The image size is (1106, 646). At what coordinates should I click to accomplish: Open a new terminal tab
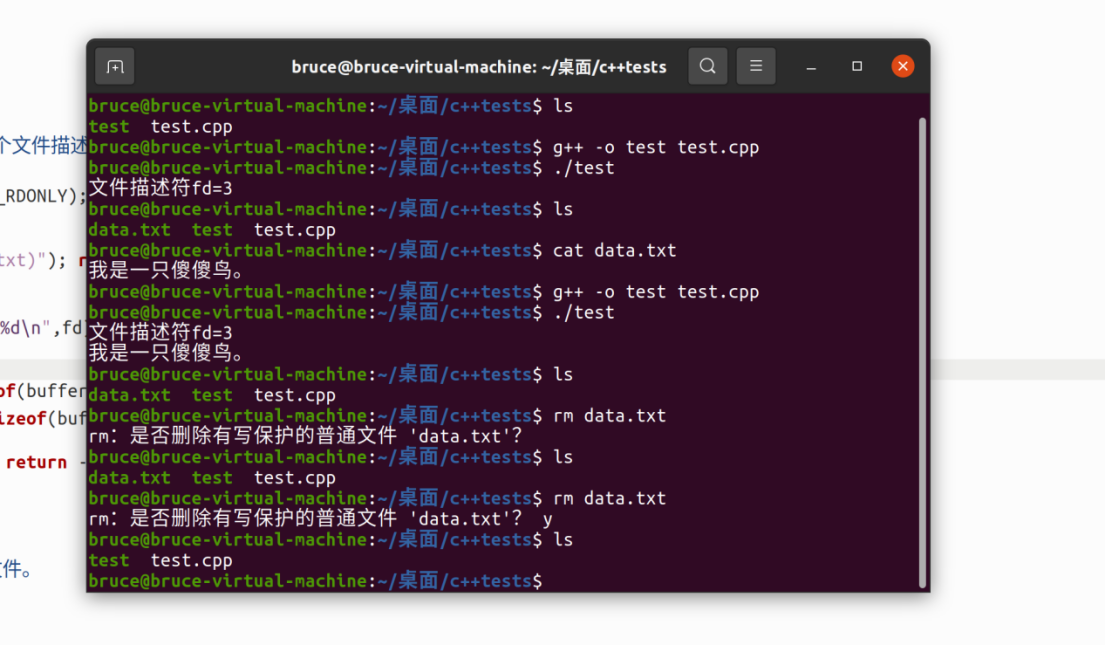(114, 67)
